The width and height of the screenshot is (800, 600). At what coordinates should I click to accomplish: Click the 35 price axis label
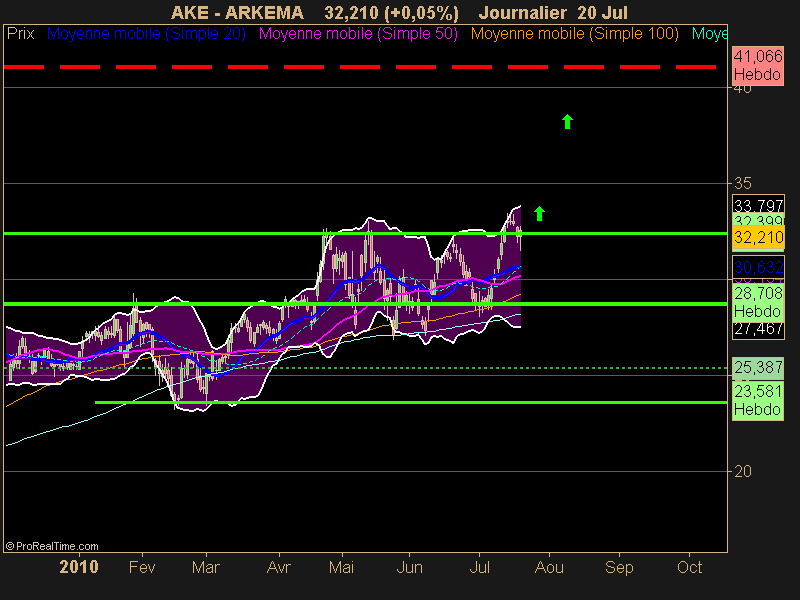pos(743,183)
